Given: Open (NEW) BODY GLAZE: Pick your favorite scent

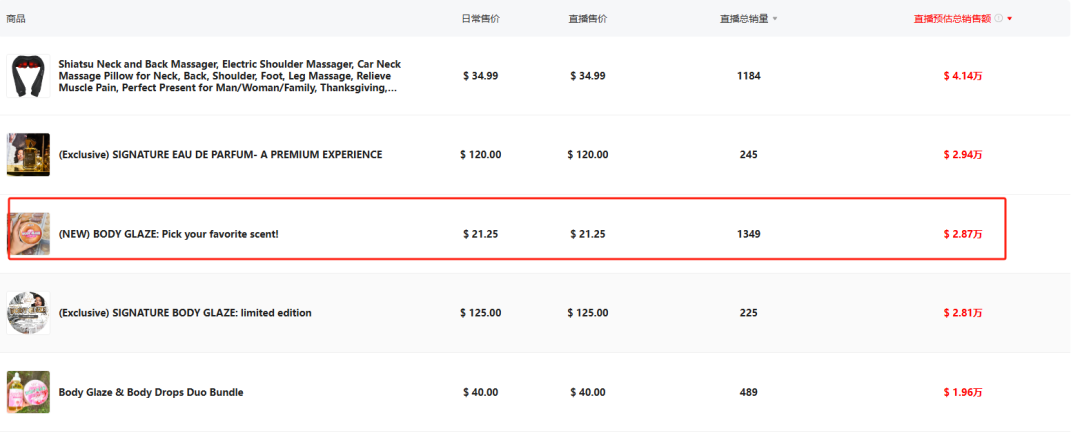Looking at the screenshot, I should click(169, 234).
